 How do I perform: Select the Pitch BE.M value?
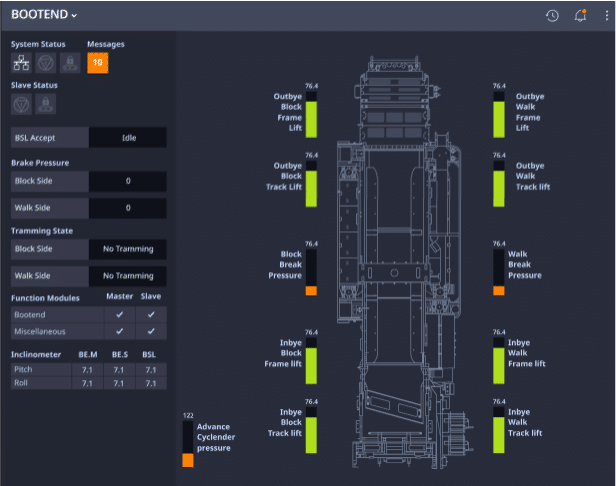tap(87, 370)
